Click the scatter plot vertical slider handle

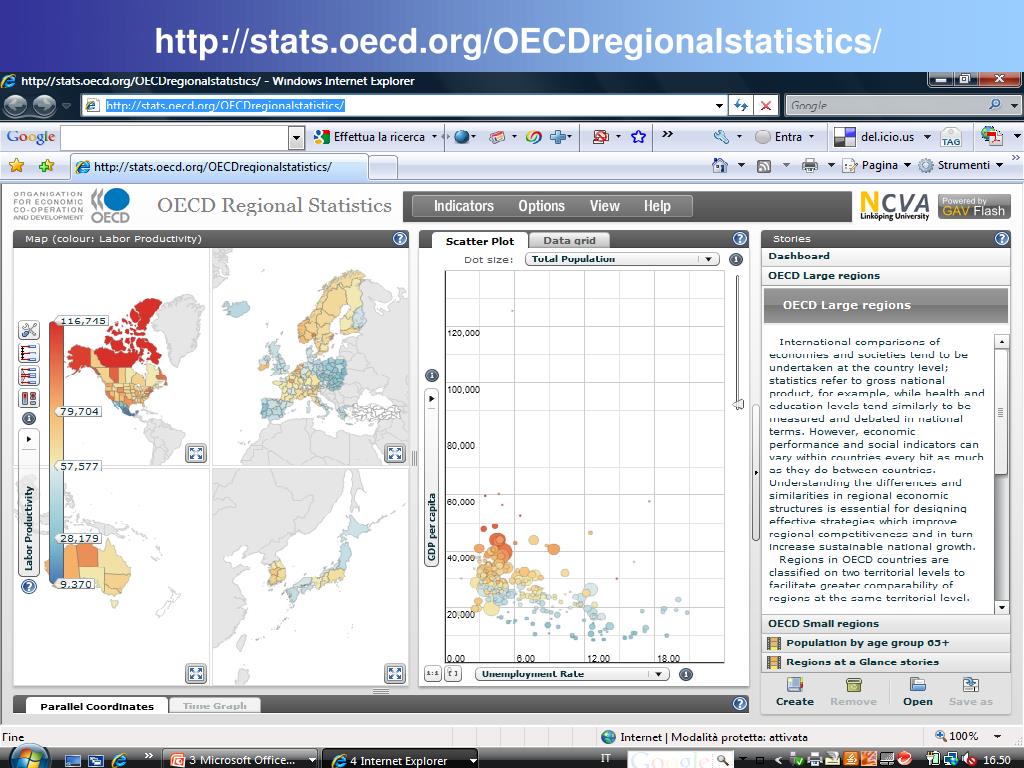[x=738, y=405]
